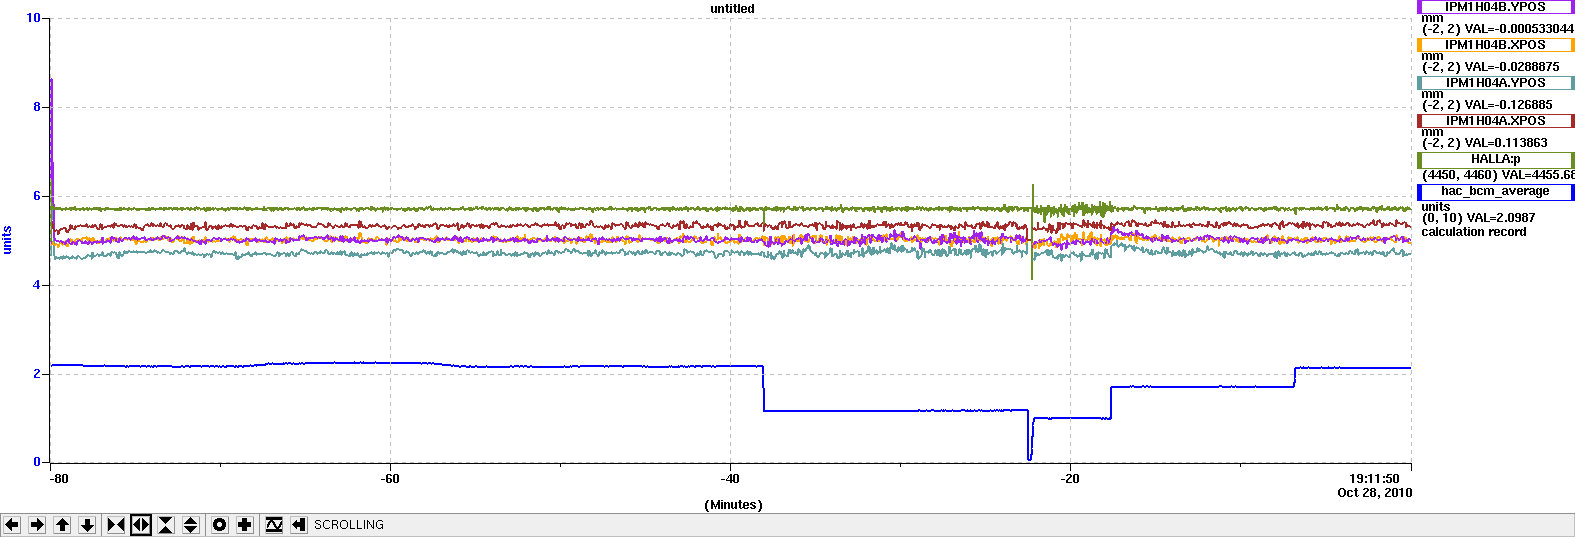This screenshot has width=1575, height=537.
Task: Click the '6' y-axis tick label
Action: [37, 196]
